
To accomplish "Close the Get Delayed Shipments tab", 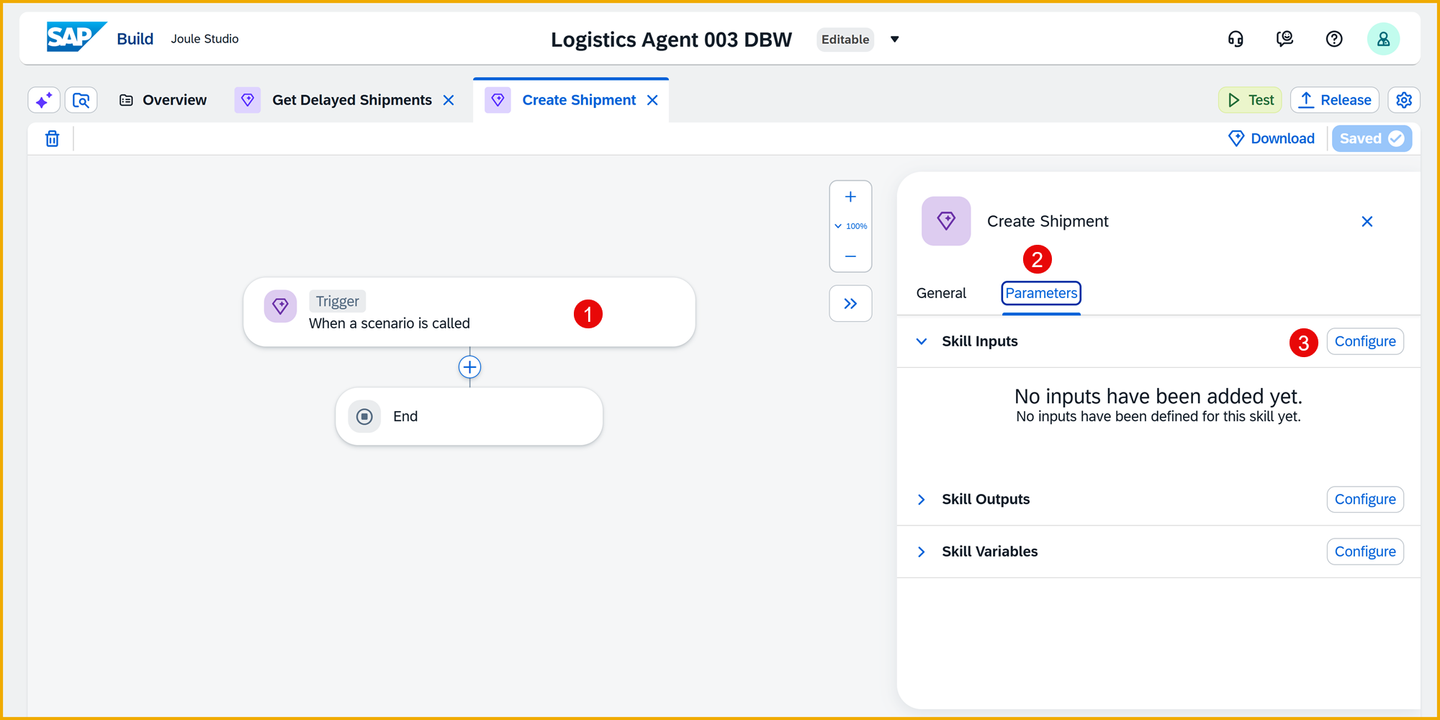I will [x=448, y=100].
